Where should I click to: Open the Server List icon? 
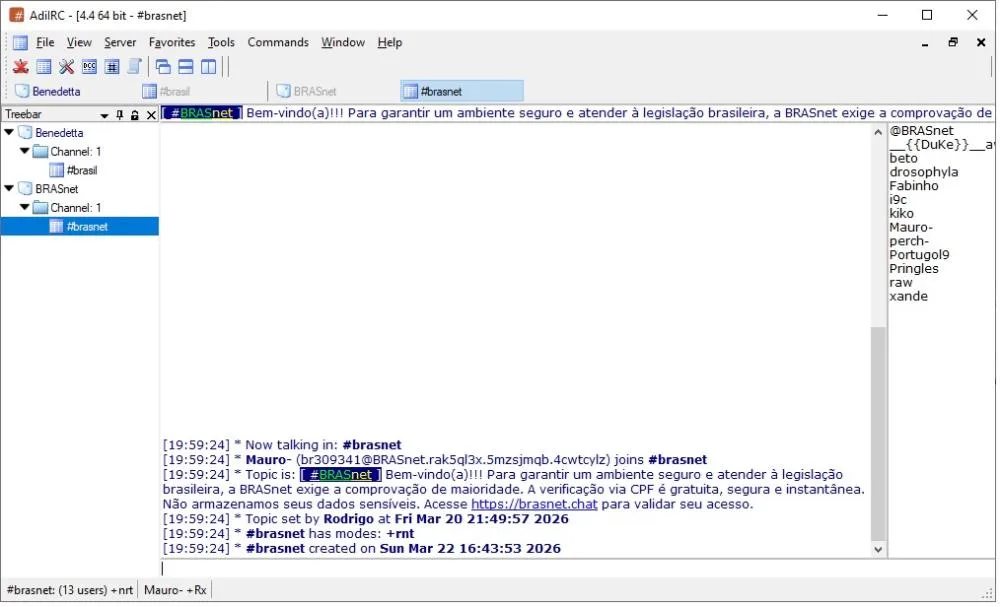41,67
